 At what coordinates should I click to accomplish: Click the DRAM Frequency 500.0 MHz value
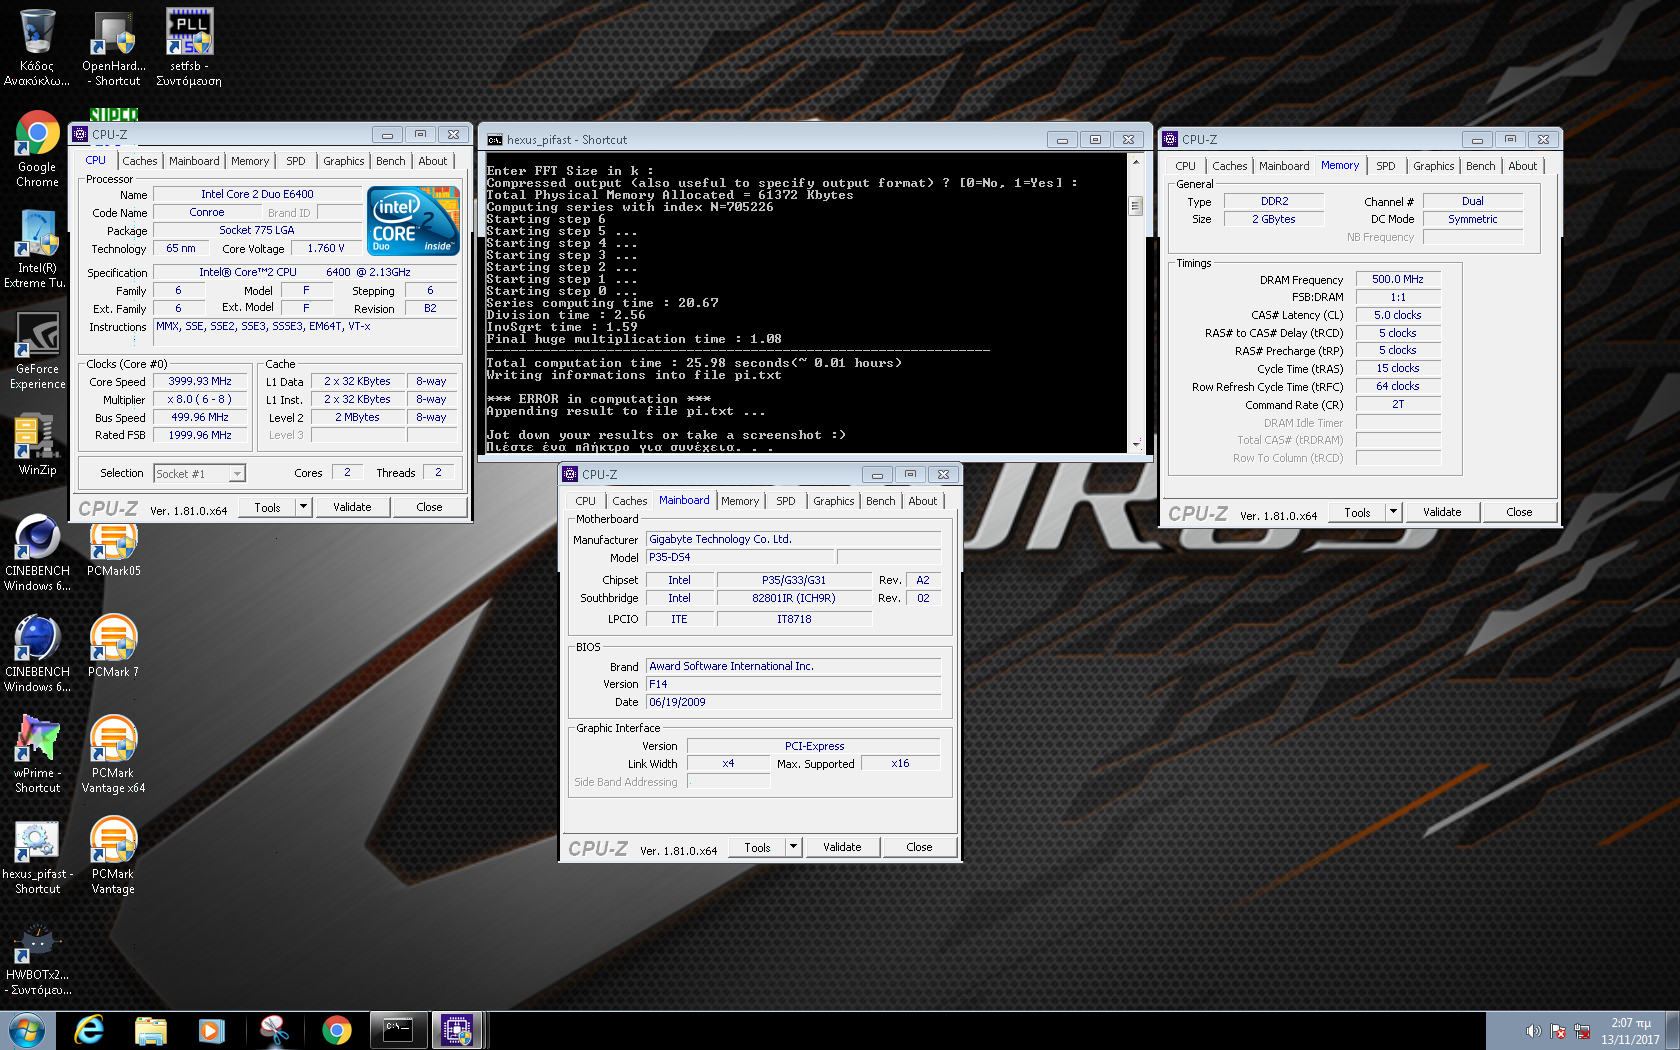[x=1398, y=279]
